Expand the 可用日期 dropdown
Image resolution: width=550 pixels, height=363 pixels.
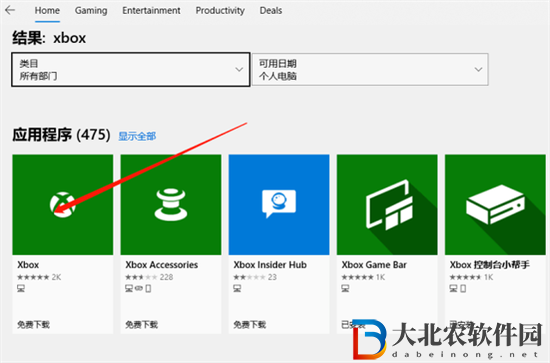pyautogui.click(x=370, y=69)
